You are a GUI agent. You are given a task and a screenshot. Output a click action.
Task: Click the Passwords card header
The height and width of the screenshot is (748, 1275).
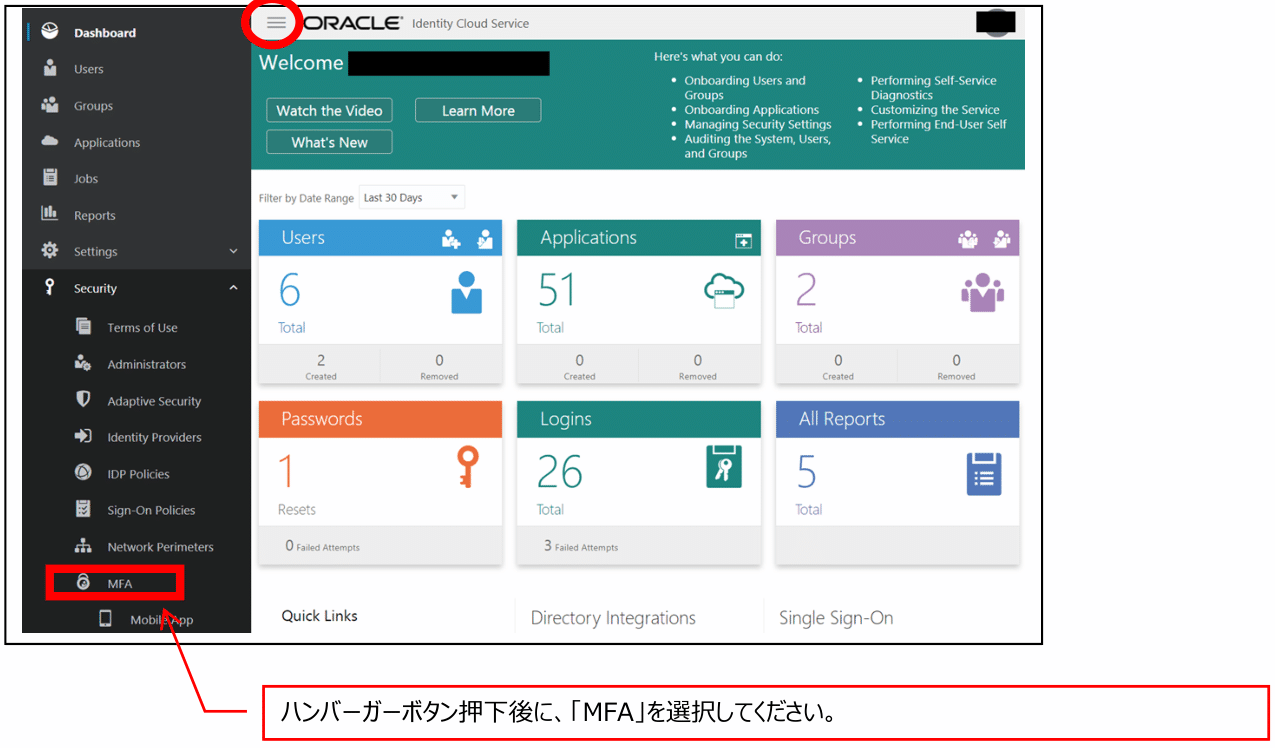point(380,419)
